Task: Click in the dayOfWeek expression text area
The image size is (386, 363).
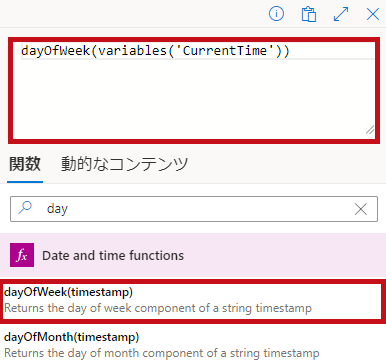Action: [x=194, y=90]
